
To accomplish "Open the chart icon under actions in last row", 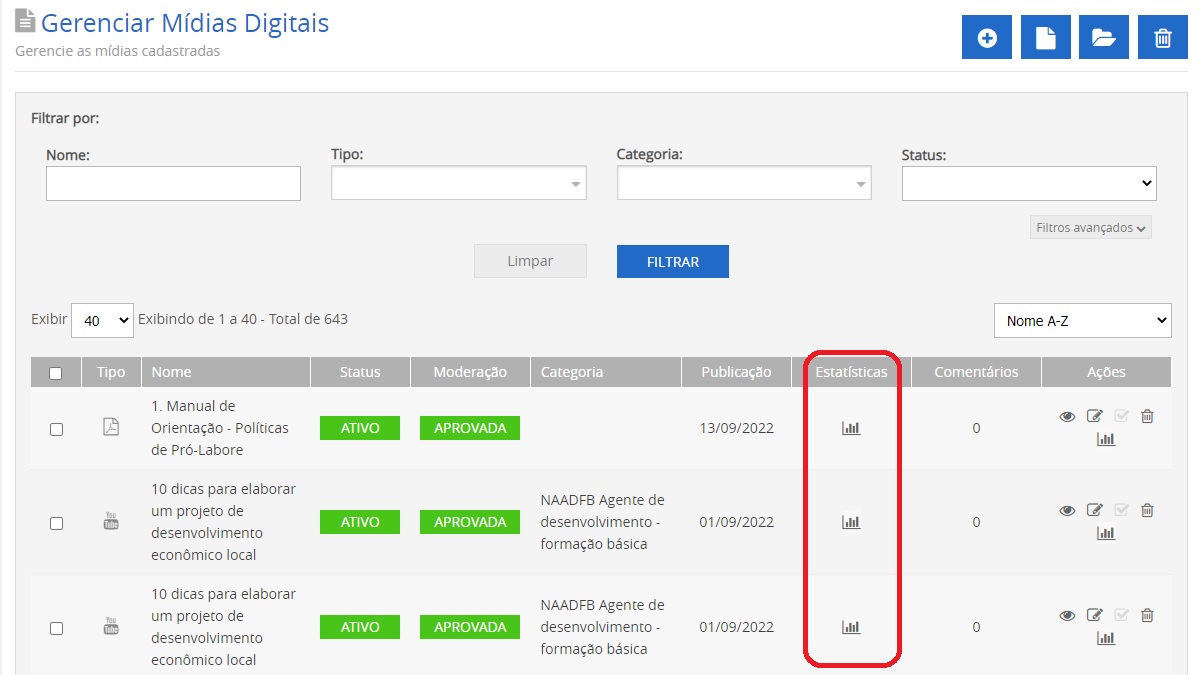I will 1106,638.
